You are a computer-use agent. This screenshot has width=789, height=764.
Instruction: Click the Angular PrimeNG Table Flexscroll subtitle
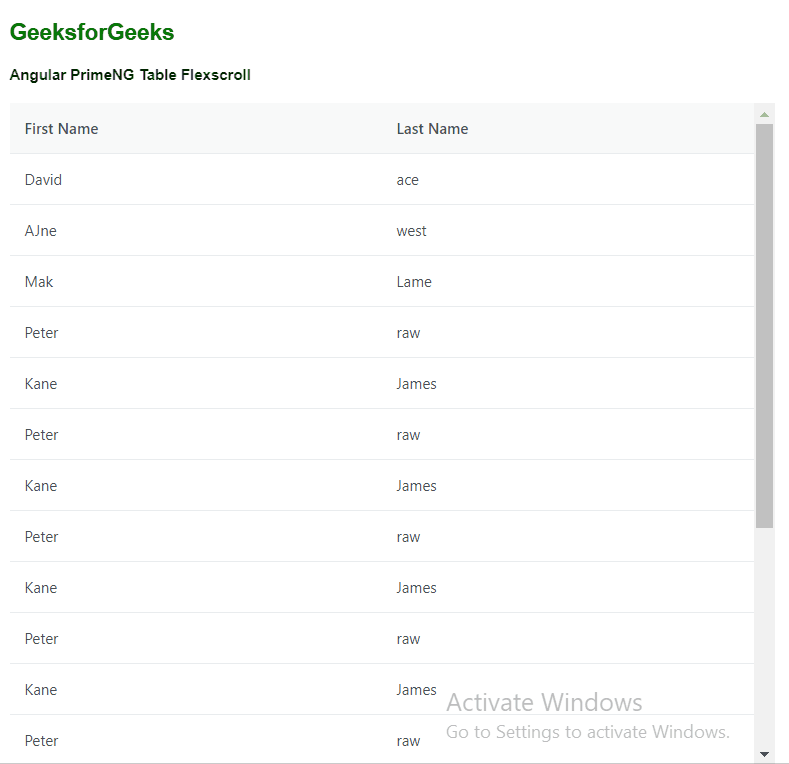130,75
